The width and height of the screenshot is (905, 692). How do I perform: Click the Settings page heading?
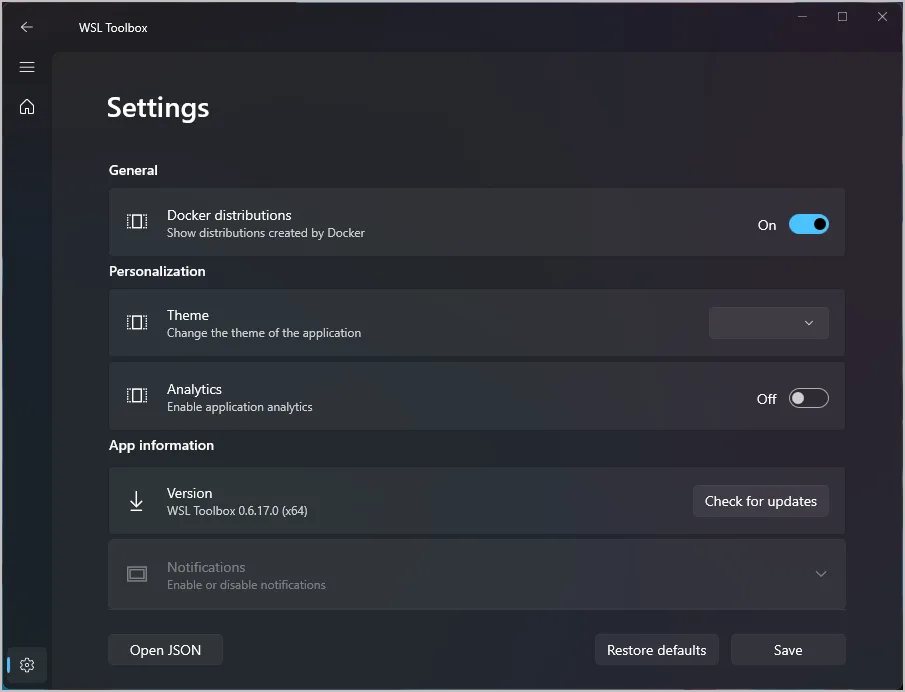[x=158, y=108]
